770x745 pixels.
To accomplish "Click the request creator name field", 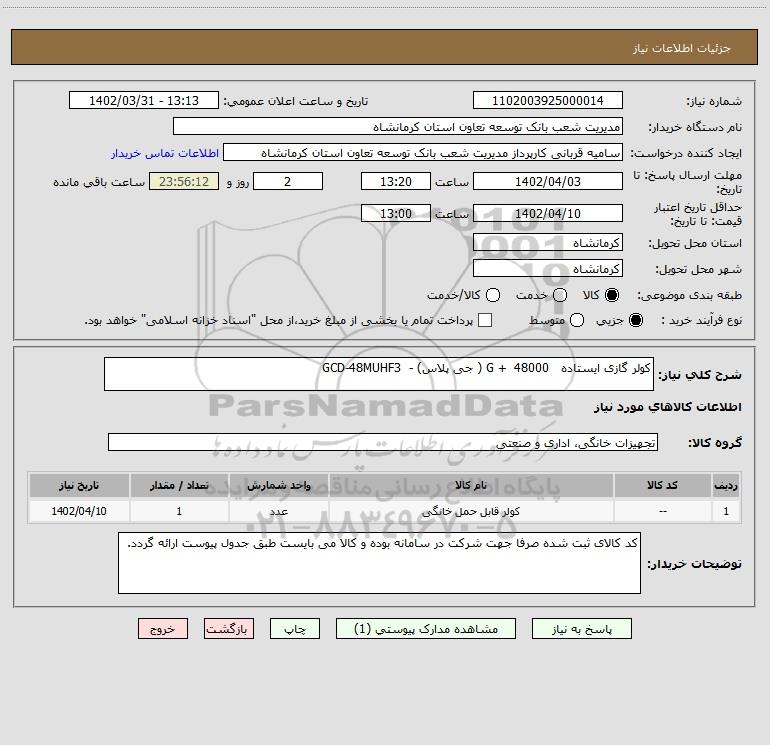I will coord(423,152).
